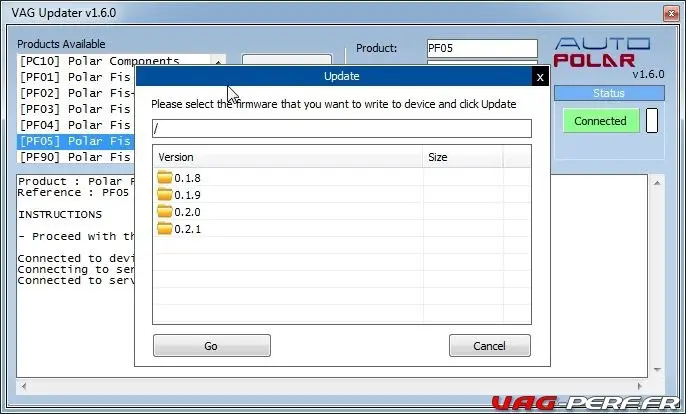Screen dimensions: 686x414
Task: Sort list by Version column header
Action: [288, 157]
